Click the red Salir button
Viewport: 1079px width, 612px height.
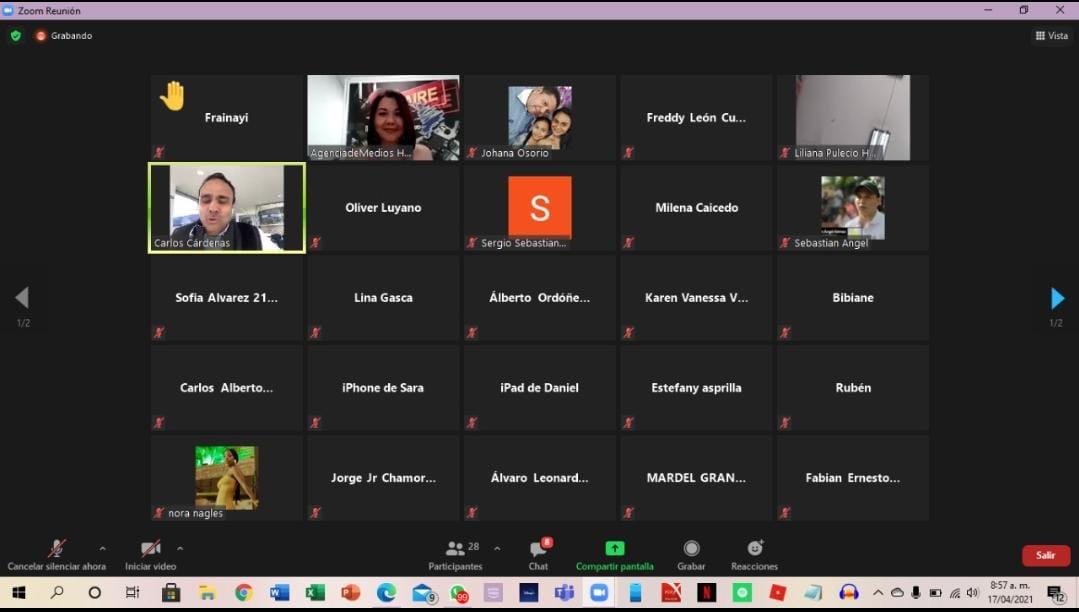(1045, 555)
